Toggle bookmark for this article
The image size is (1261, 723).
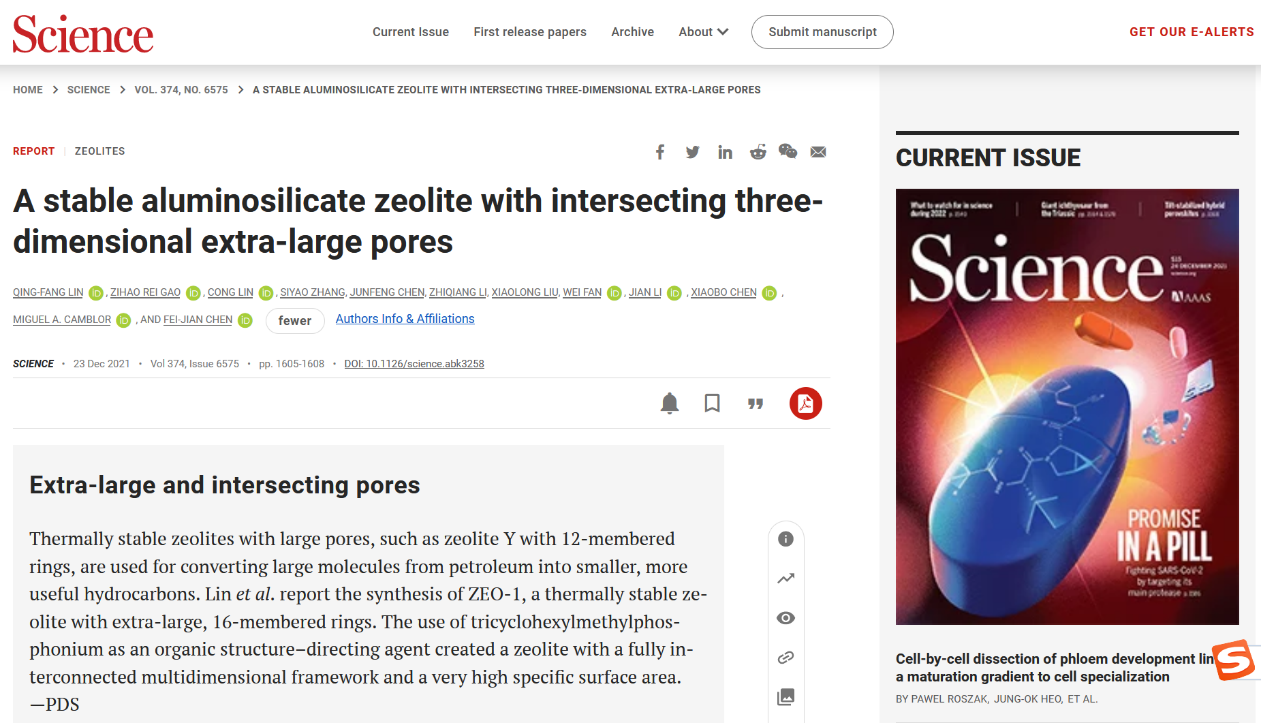click(712, 403)
